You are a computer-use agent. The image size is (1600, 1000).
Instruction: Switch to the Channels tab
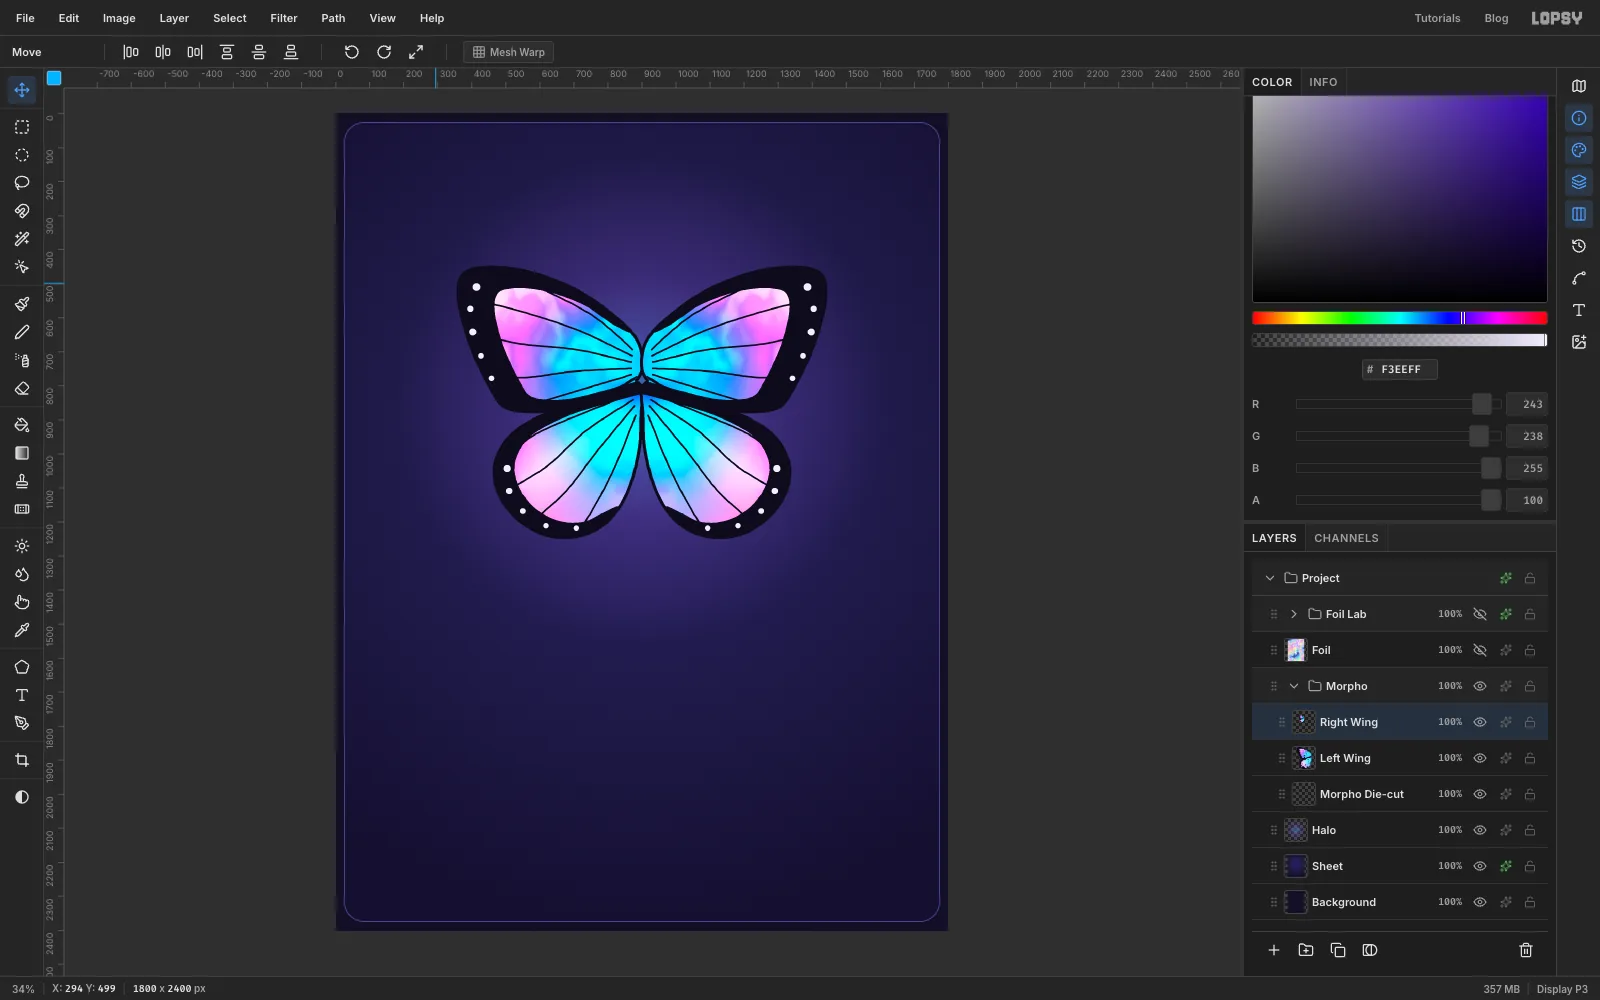pyautogui.click(x=1346, y=538)
